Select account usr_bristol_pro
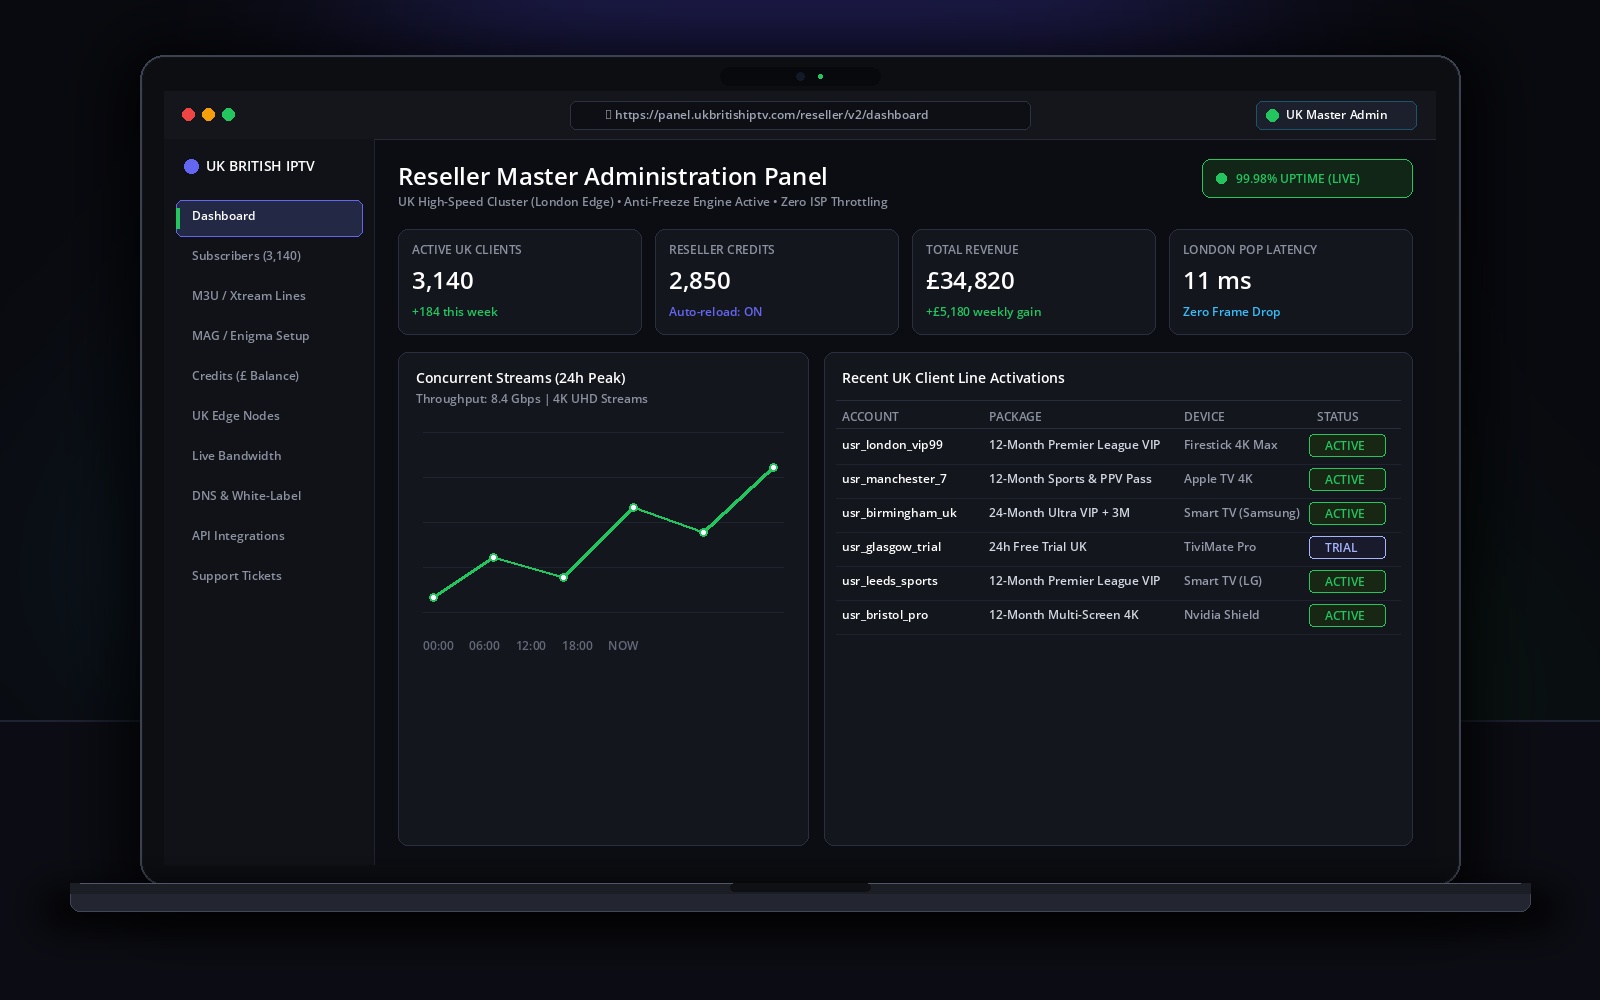Image resolution: width=1600 pixels, height=1000 pixels. [885, 615]
